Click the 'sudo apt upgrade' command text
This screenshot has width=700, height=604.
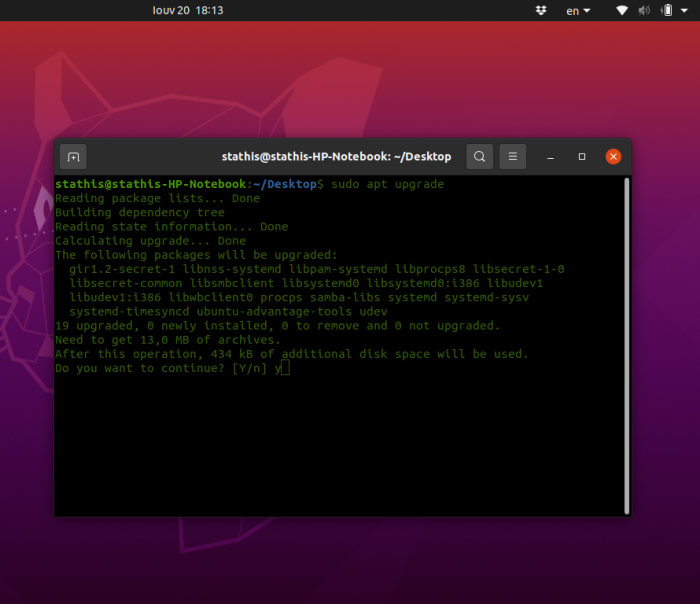pos(387,184)
